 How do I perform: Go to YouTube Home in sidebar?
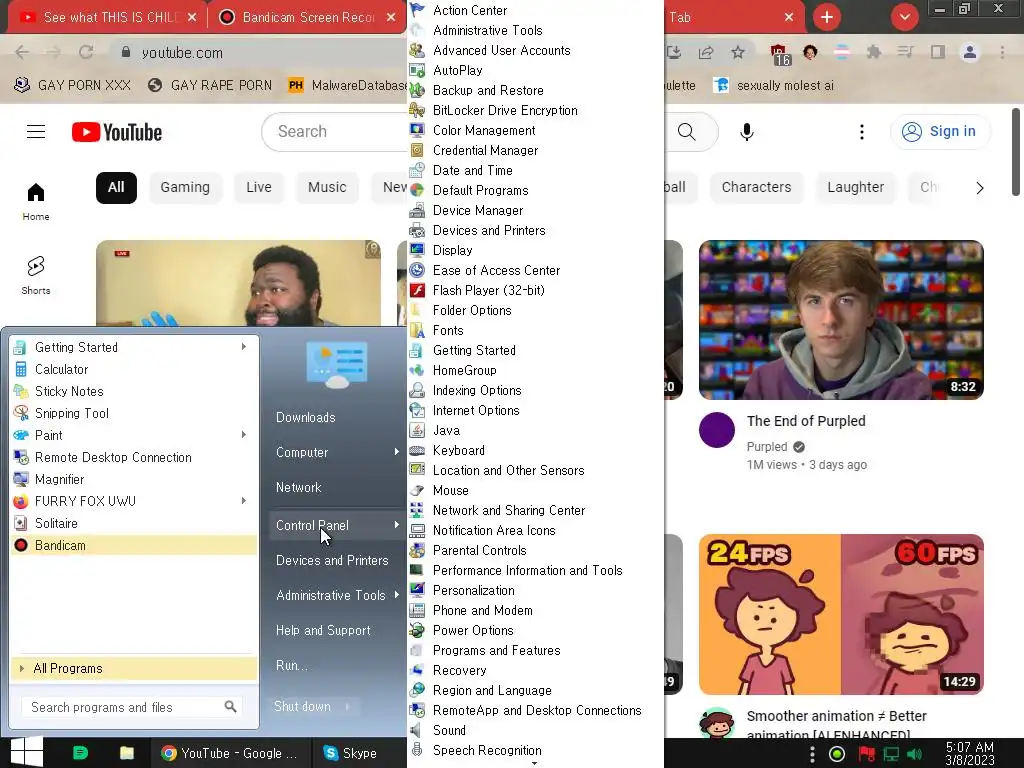coord(36,202)
